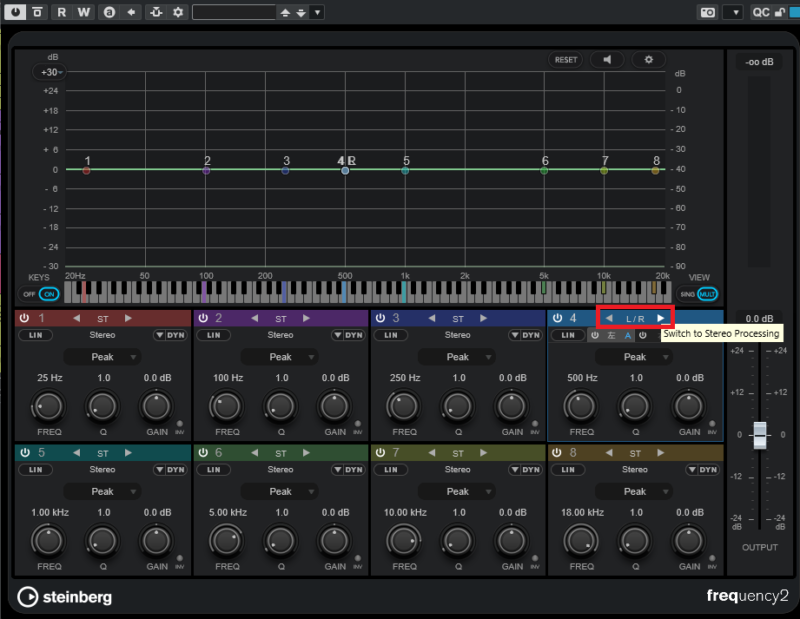This screenshot has width=800, height=619.
Task: Open toolbar gear settings icon
Action: 178,12
